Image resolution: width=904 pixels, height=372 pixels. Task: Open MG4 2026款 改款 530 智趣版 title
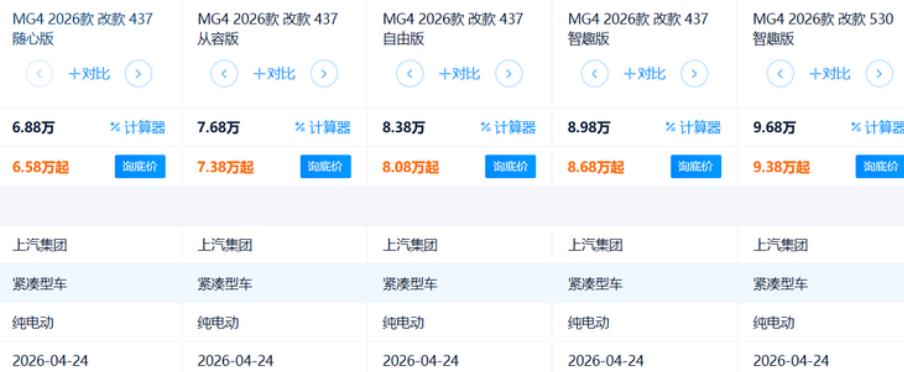click(x=823, y=29)
